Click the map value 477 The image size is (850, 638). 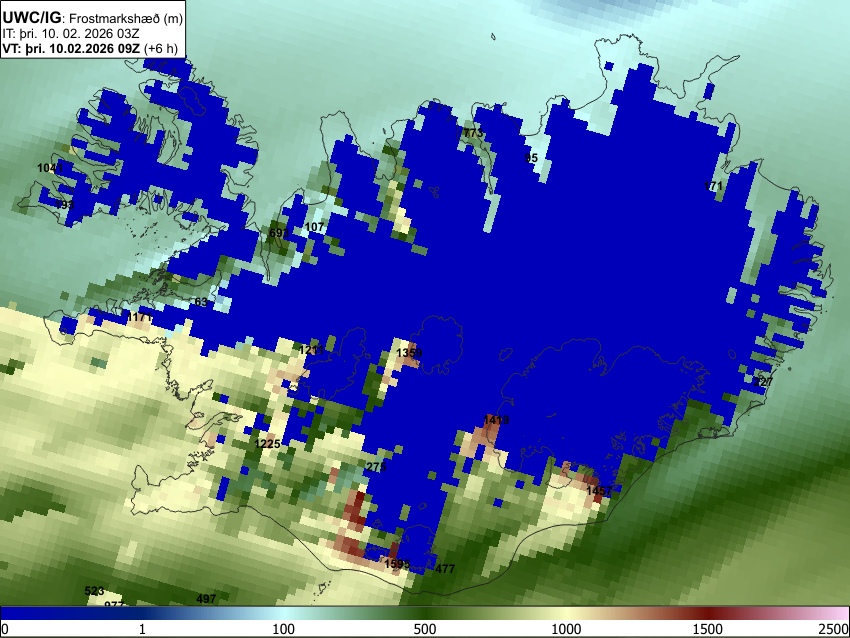pos(445,569)
